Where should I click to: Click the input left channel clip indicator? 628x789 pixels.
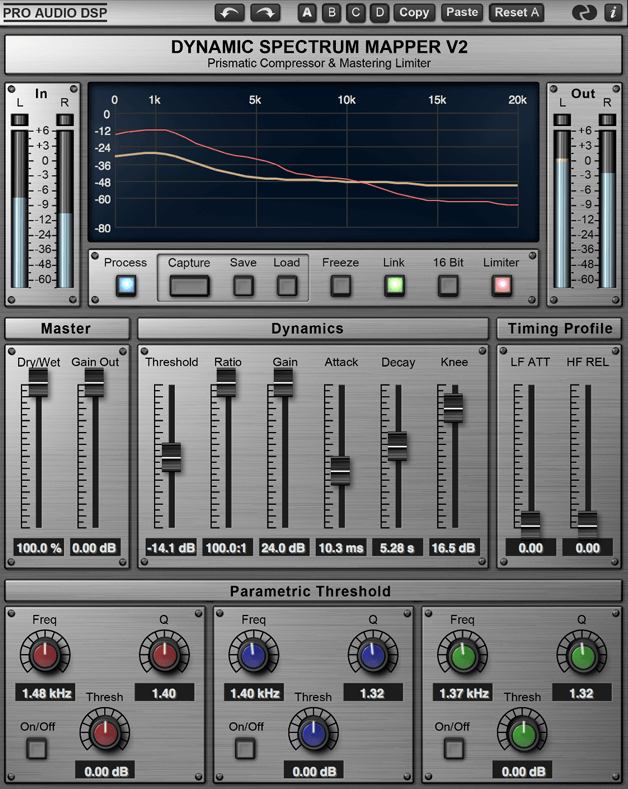click(x=20, y=120)
